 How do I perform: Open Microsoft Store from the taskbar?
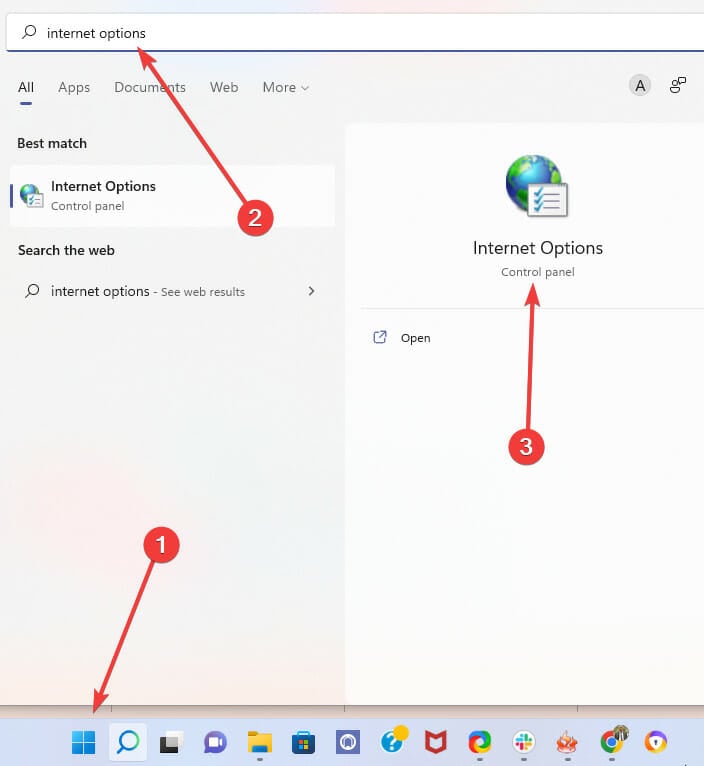pyautogui.click(x=303, y=743)
